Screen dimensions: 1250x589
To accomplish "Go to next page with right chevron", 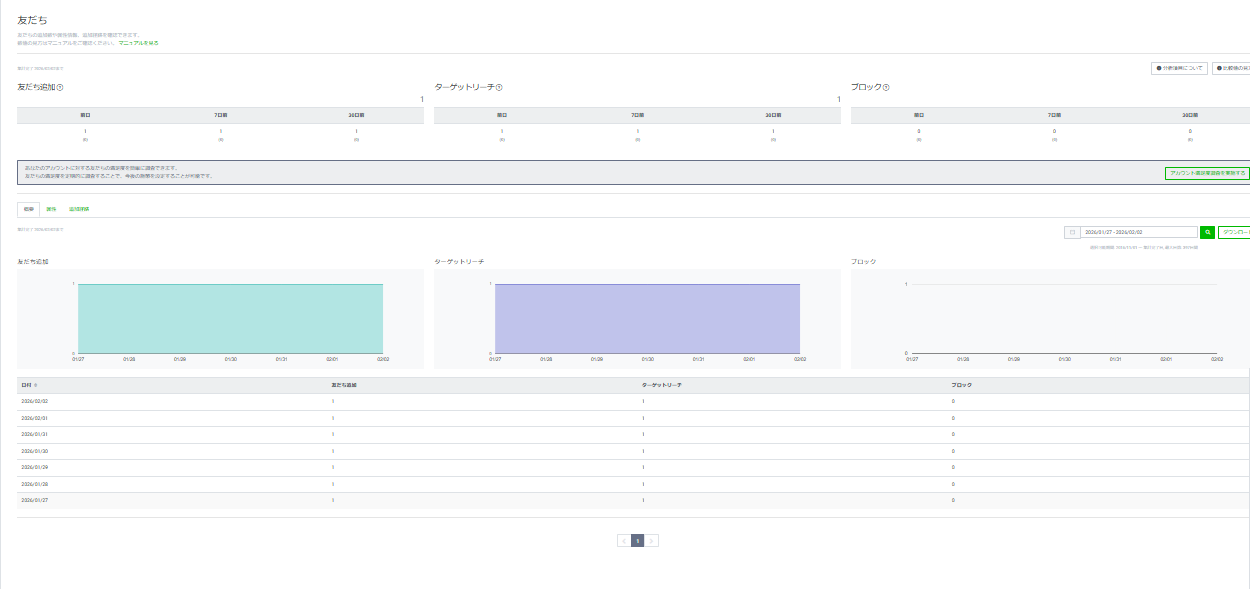I will coord(652,541).
